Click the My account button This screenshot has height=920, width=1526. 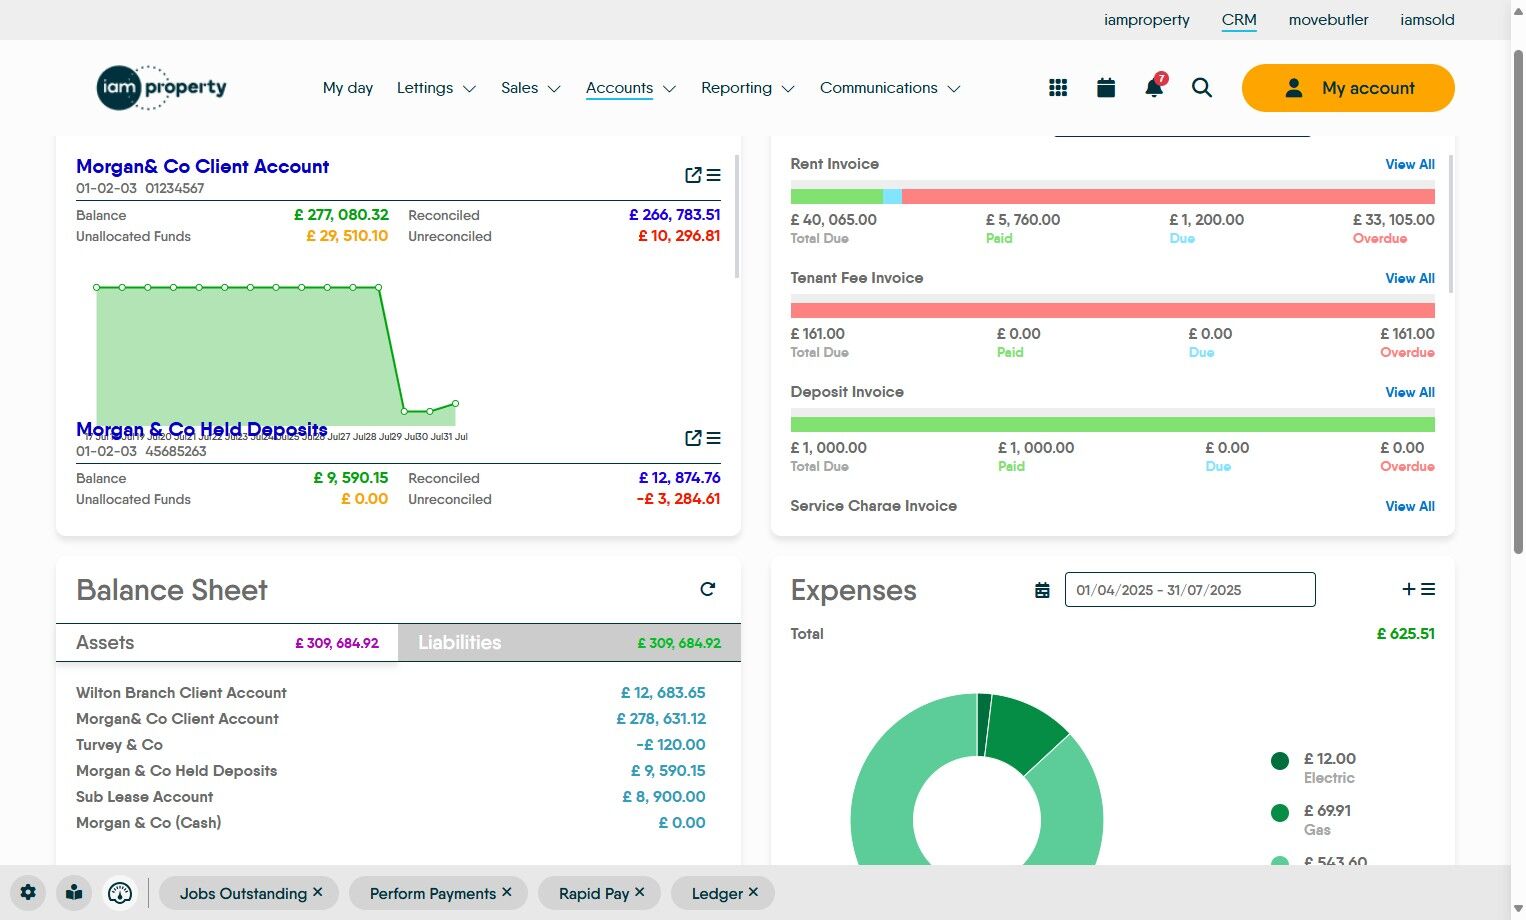point(1348,88)
